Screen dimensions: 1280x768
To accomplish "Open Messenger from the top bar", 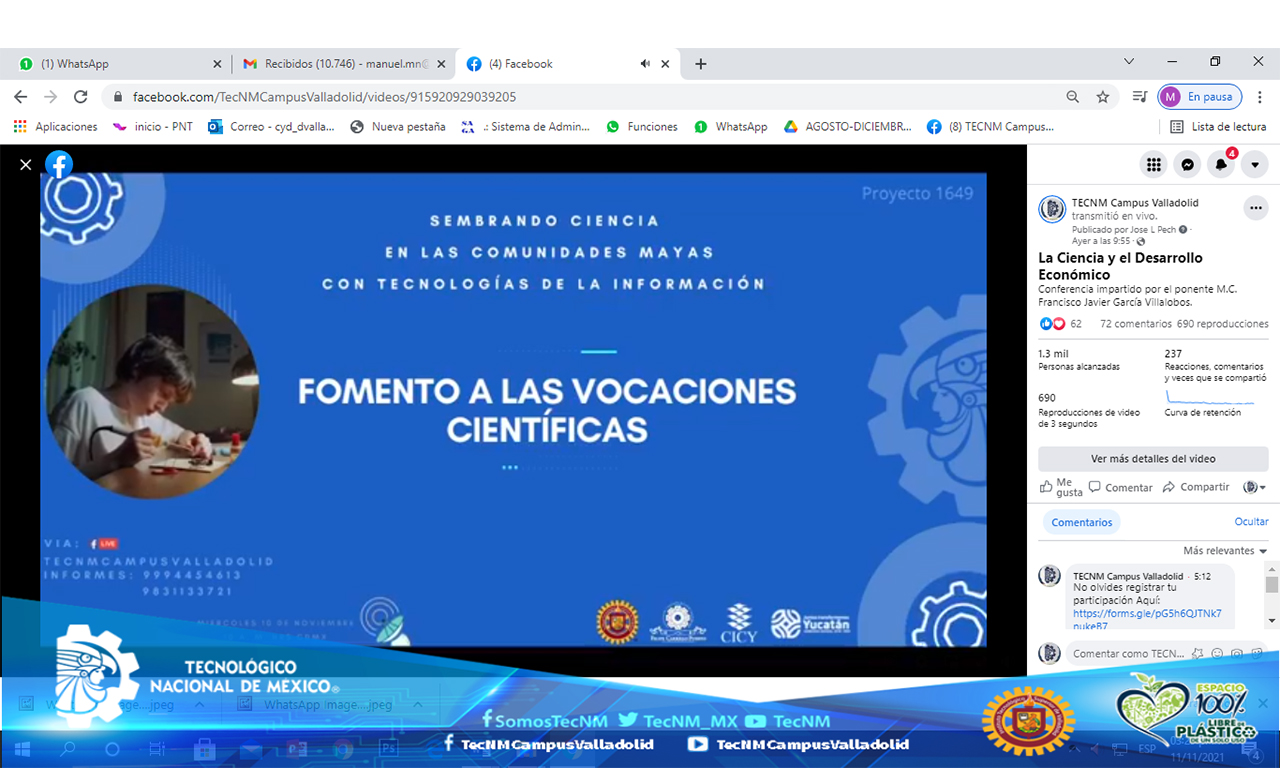I will tap(1187, 165).
